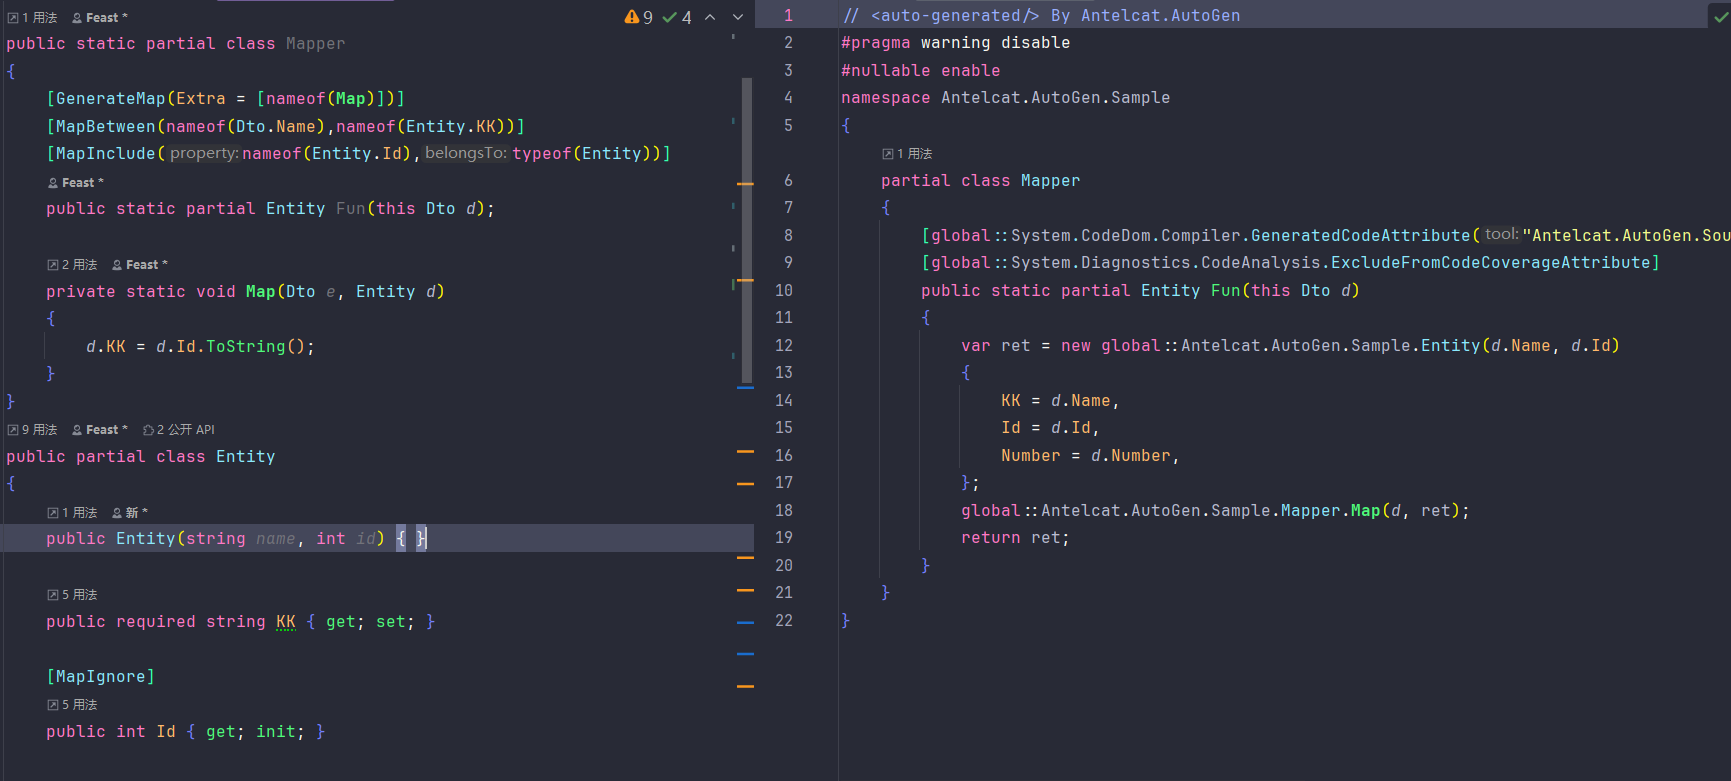This screenshot has width=1731, height=781.
Task: Click the green inspection checkmark in the right editor
Action: 1721,16
